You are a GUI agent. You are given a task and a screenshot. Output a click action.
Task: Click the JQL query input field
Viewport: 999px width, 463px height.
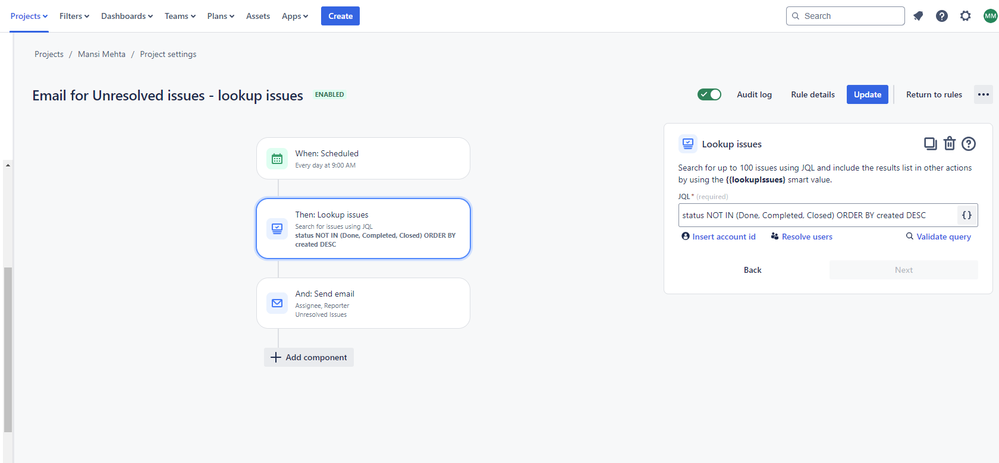(x=818, y=215)
